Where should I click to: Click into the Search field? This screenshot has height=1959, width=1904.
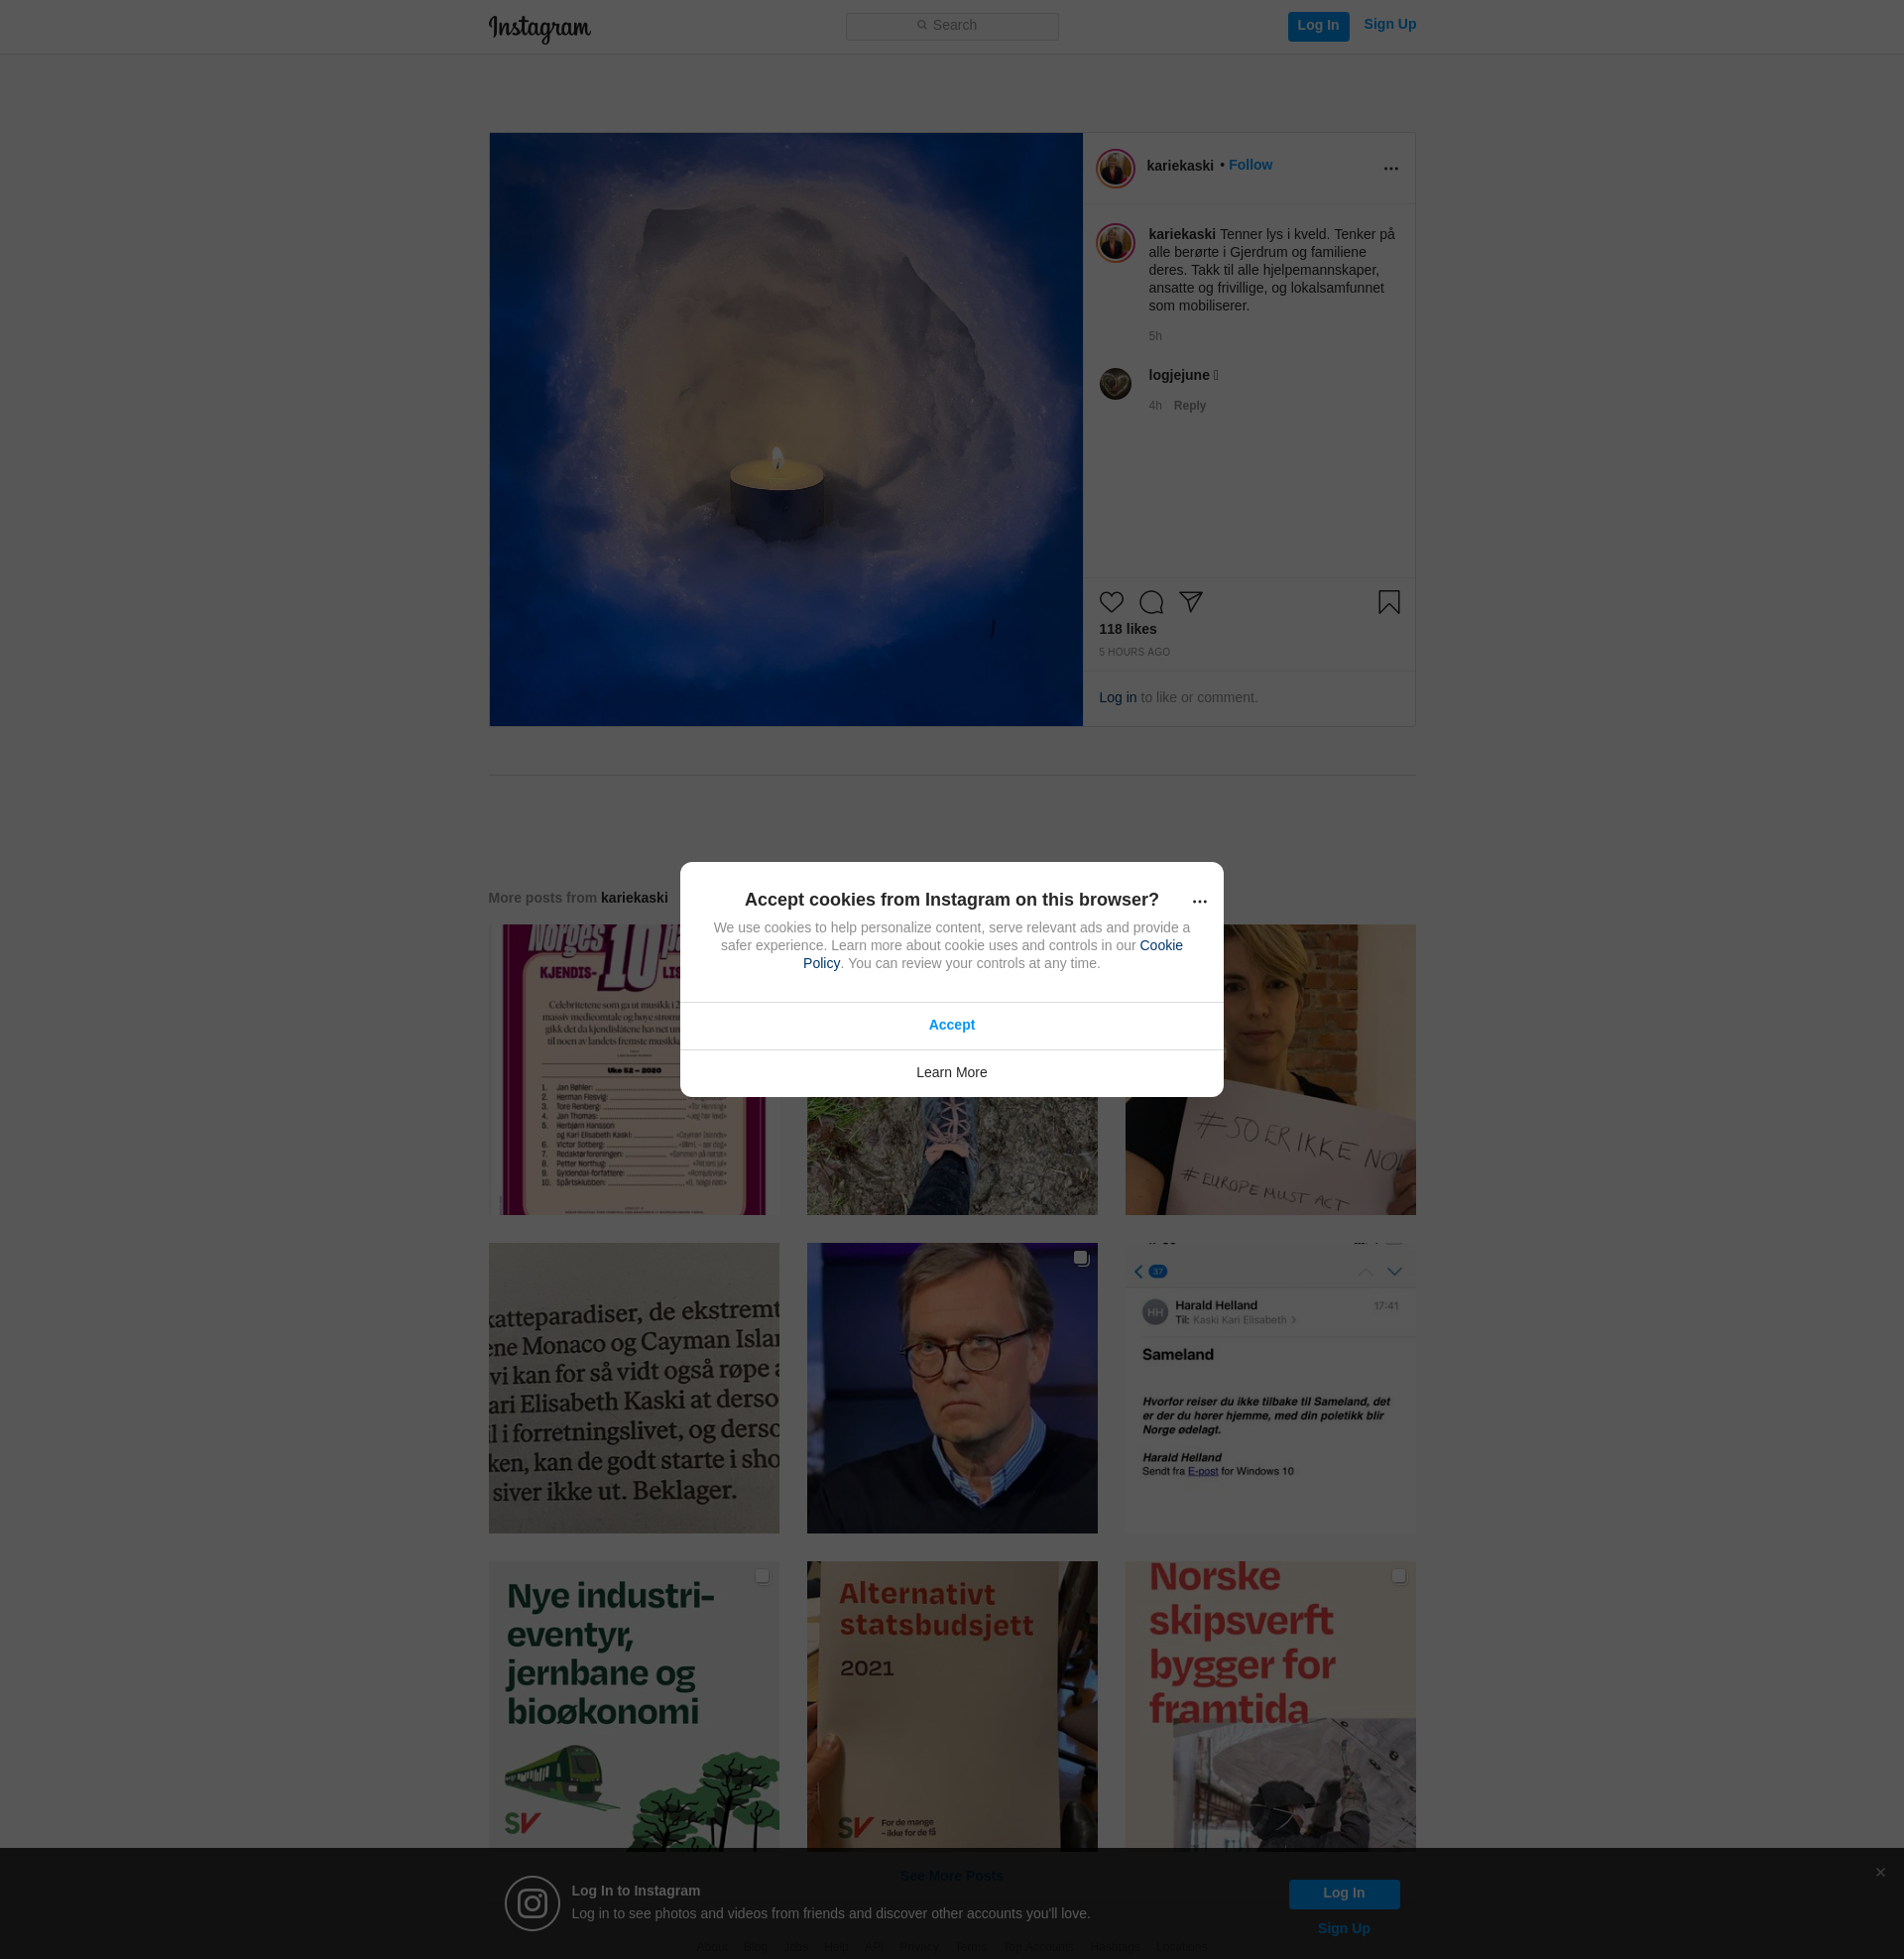pos(952,26)
